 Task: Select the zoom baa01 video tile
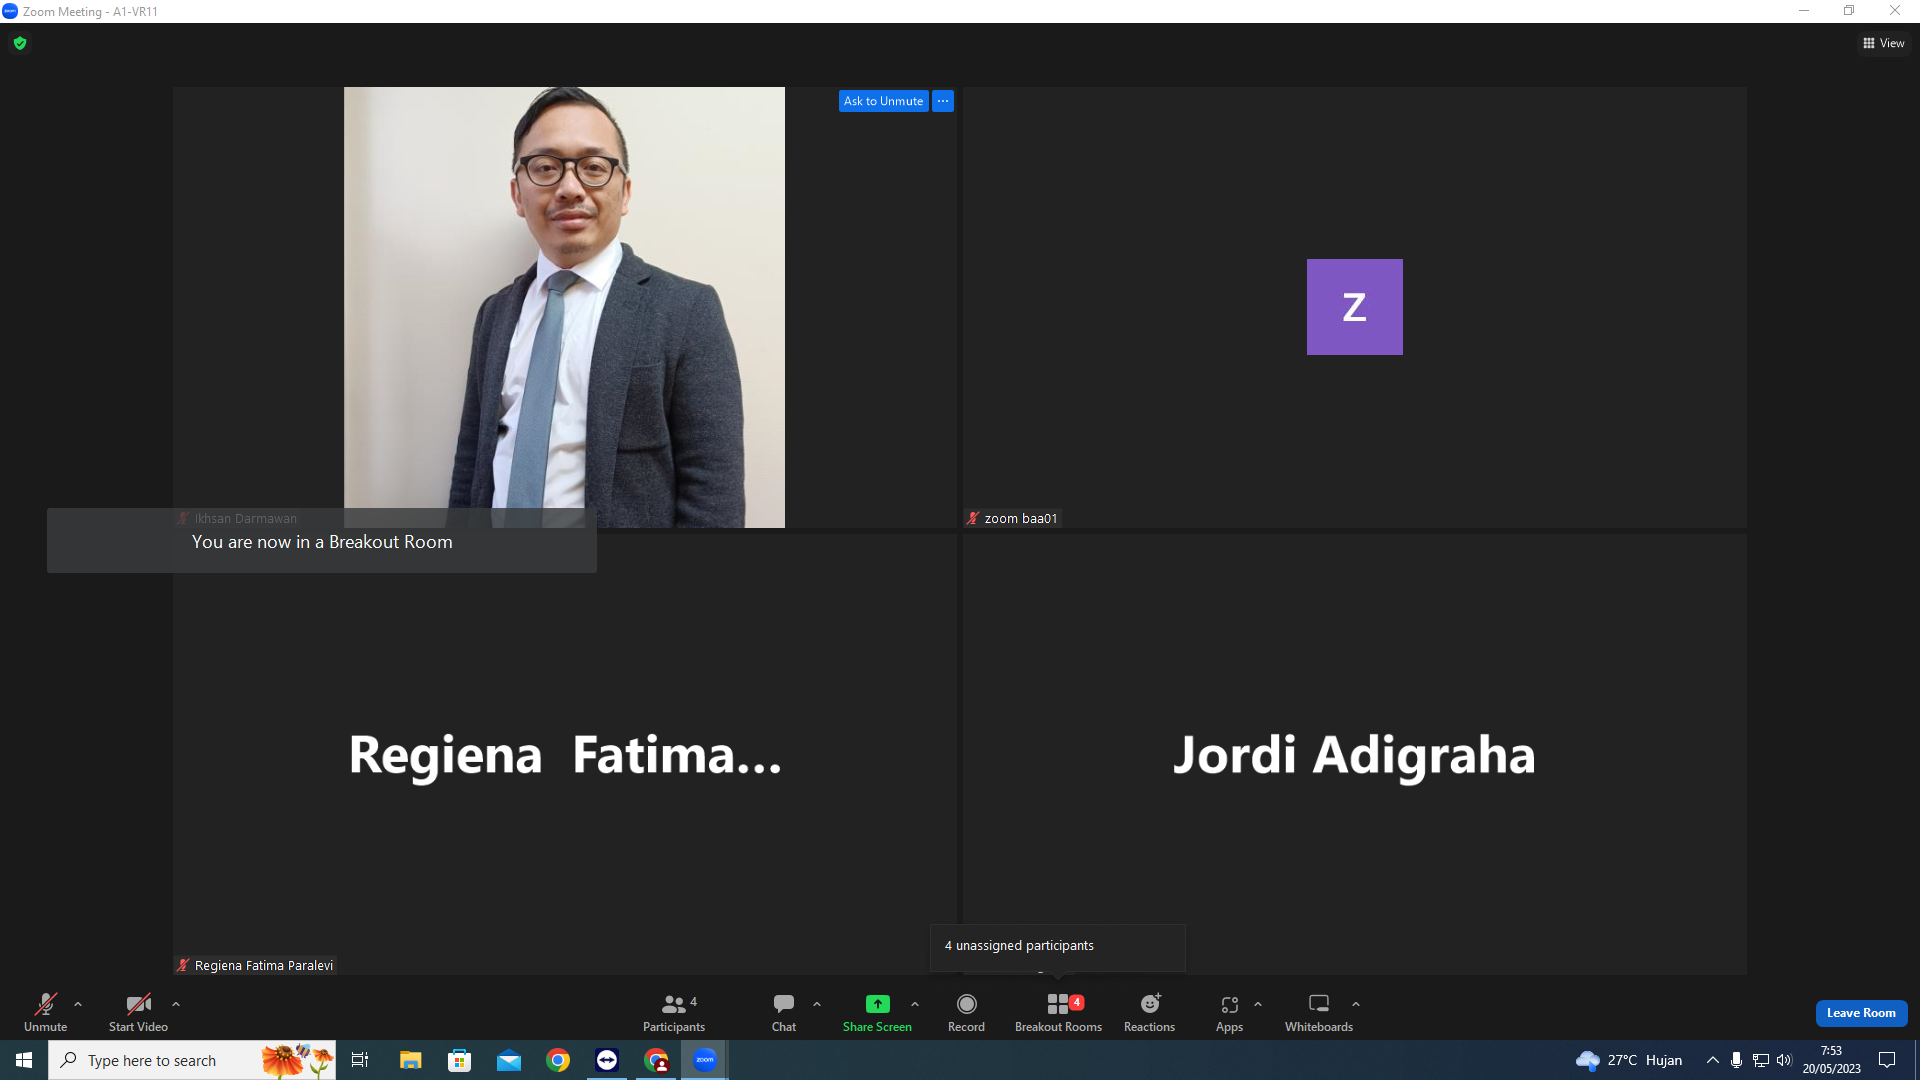tap(1354, 307)
